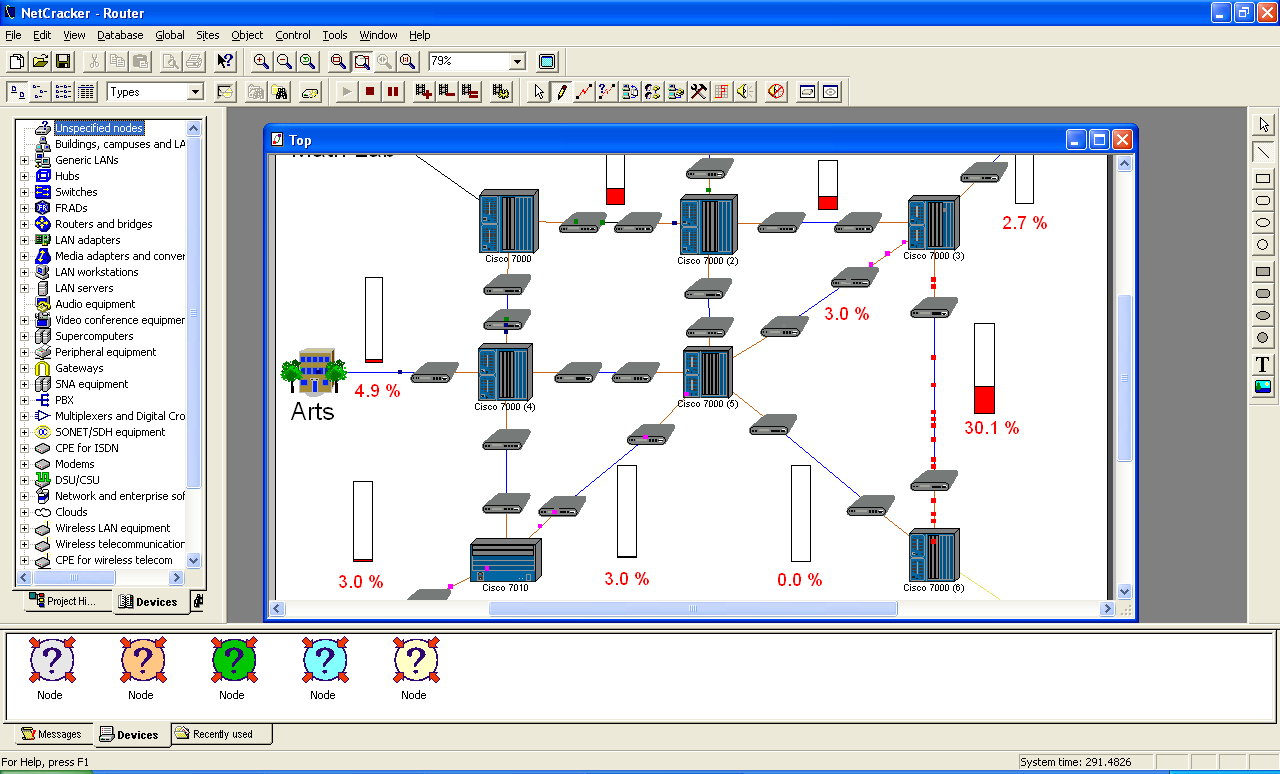
Task: Open the Tools menu
Action: (x=334, y=35)
